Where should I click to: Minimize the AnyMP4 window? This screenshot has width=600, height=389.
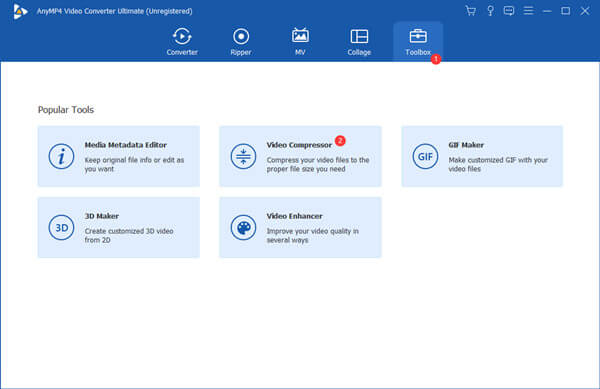point(547,11)
